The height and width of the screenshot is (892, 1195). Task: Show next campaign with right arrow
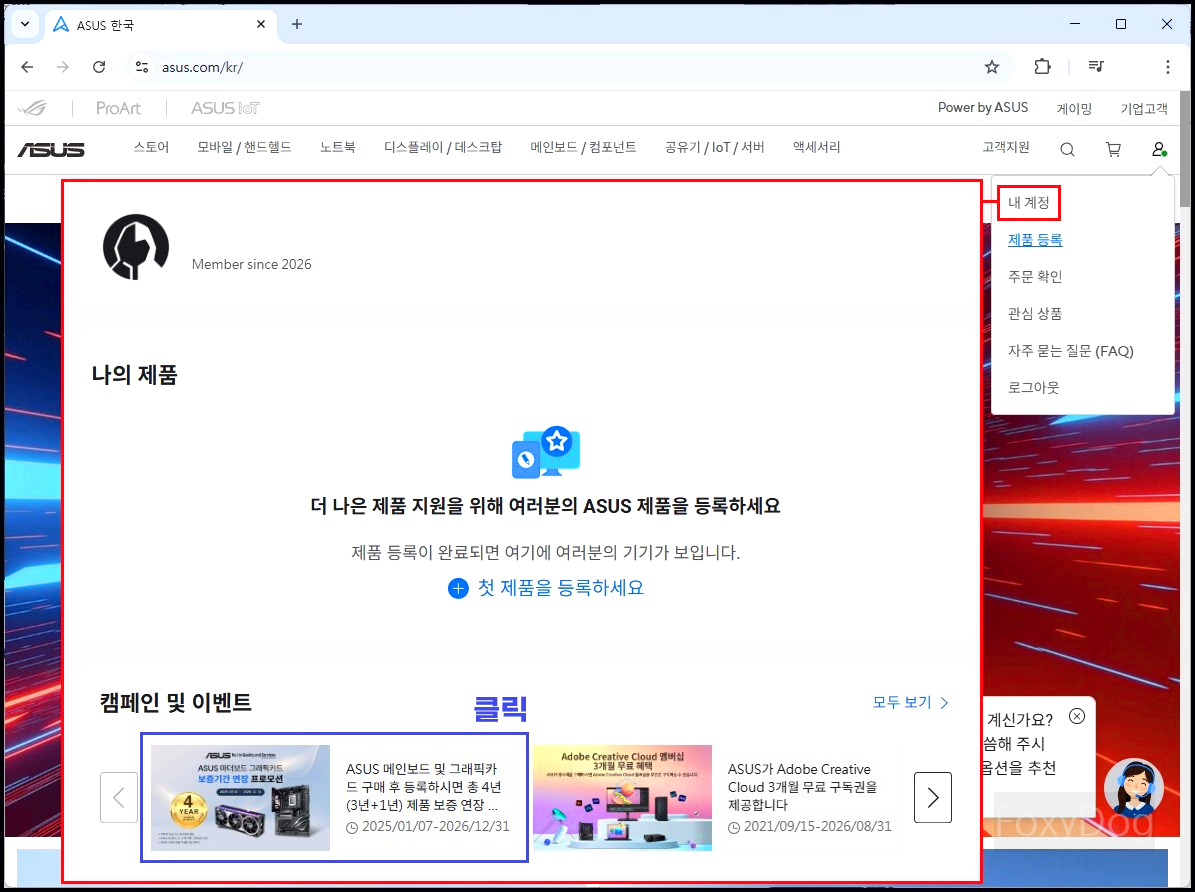click(933, 797)
